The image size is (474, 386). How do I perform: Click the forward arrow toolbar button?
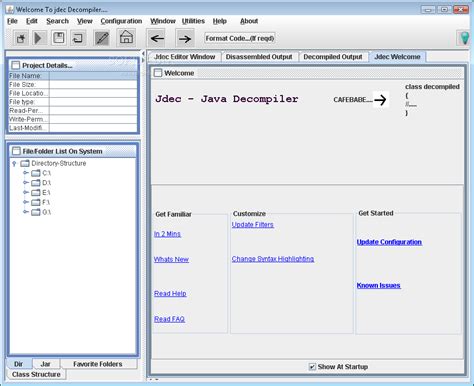point(185,38)
